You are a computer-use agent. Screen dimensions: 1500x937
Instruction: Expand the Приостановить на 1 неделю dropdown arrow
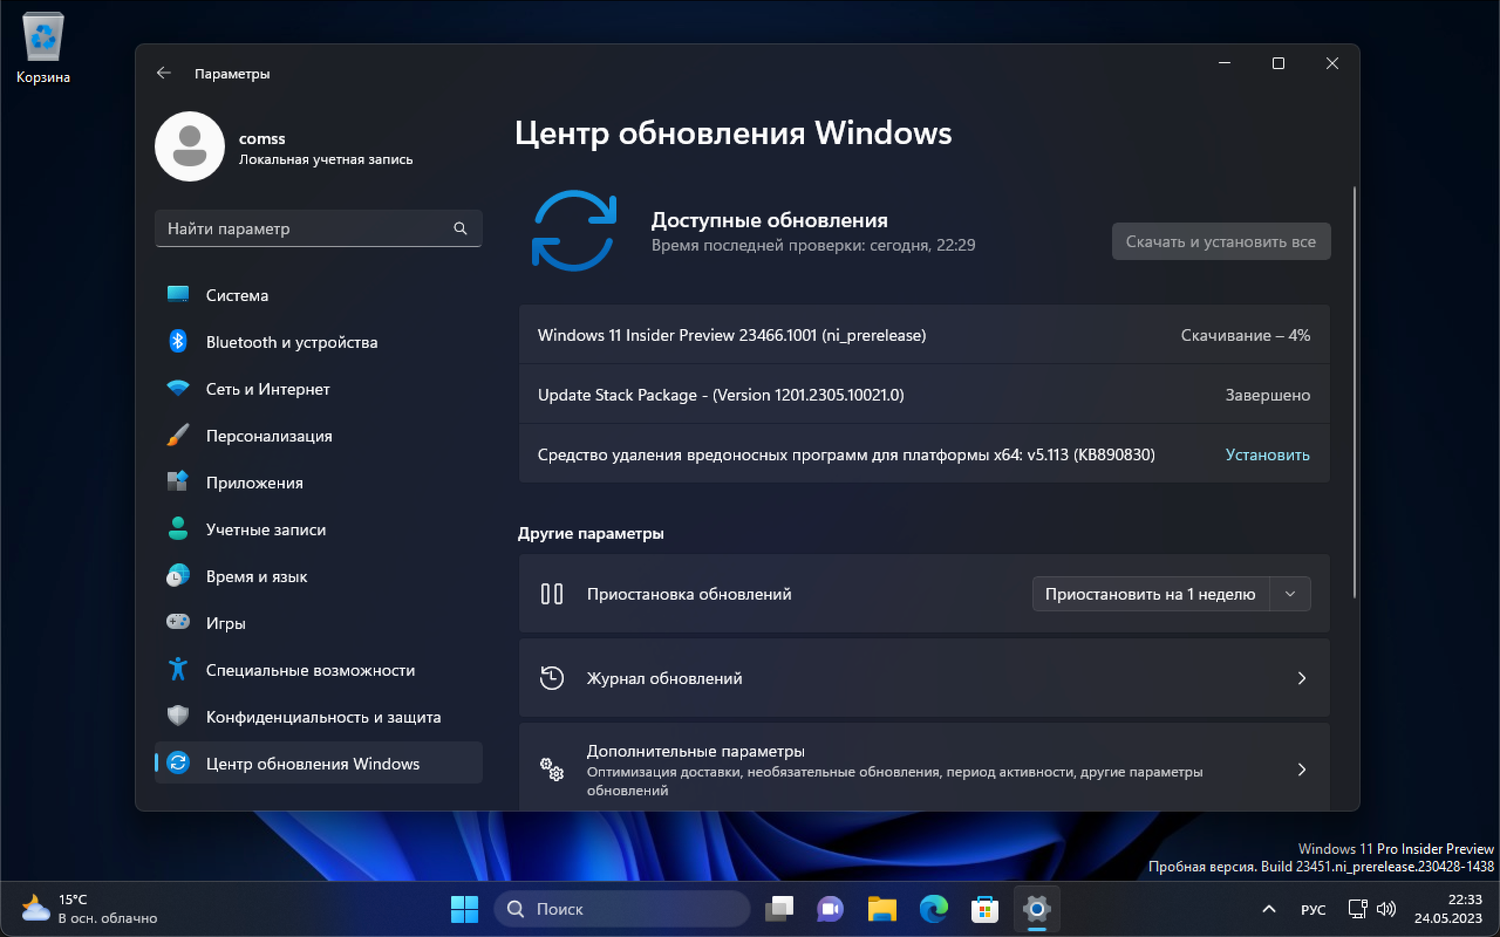[1290, 593]
